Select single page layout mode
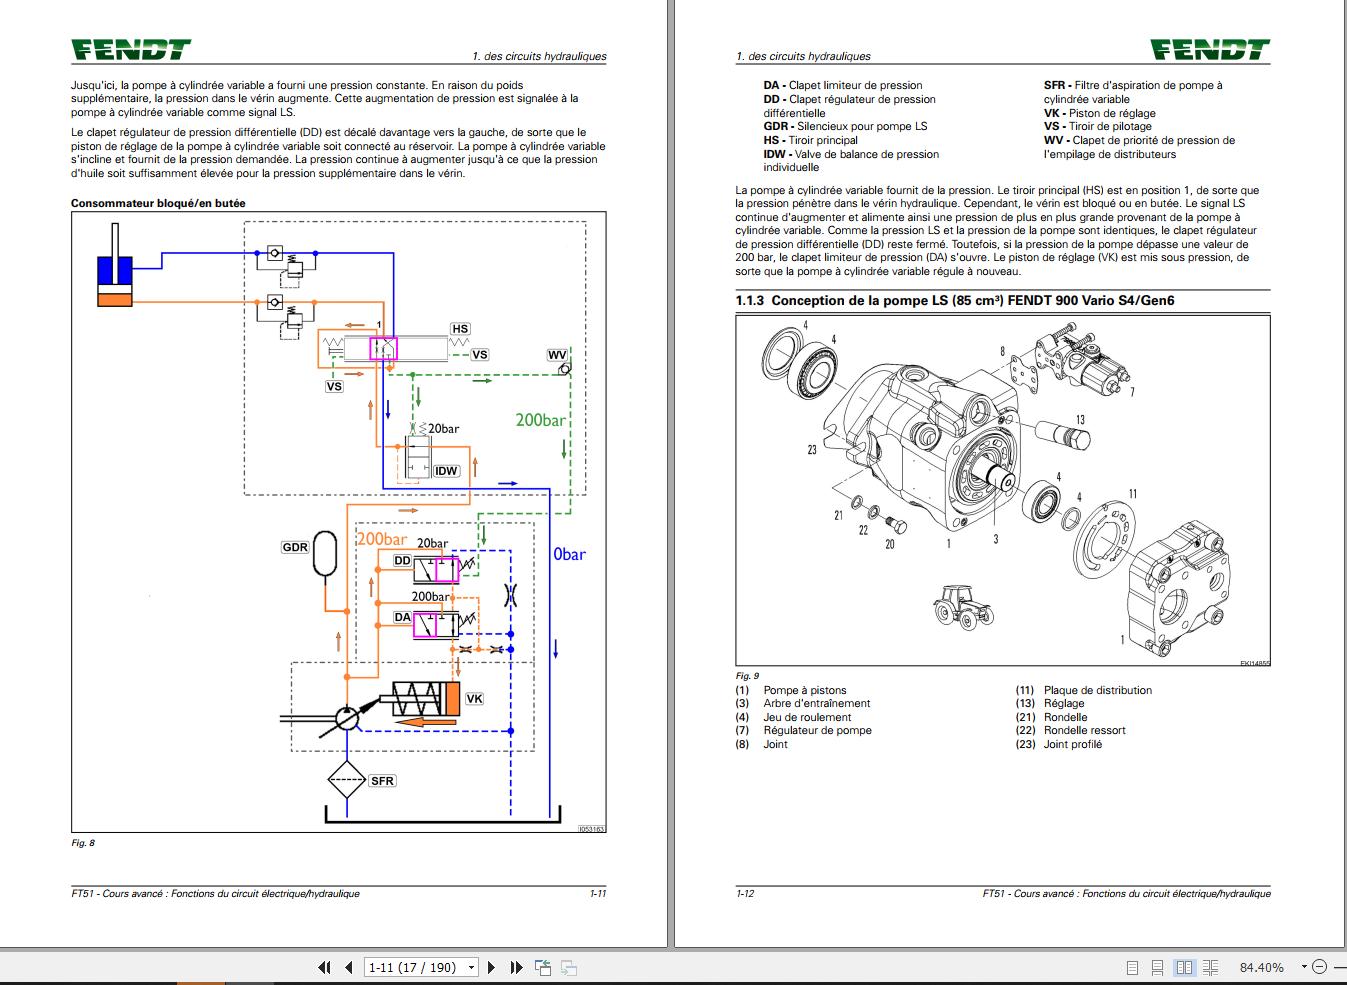The height and width of the screenshot is (985, 1347). pos(1133,967)
